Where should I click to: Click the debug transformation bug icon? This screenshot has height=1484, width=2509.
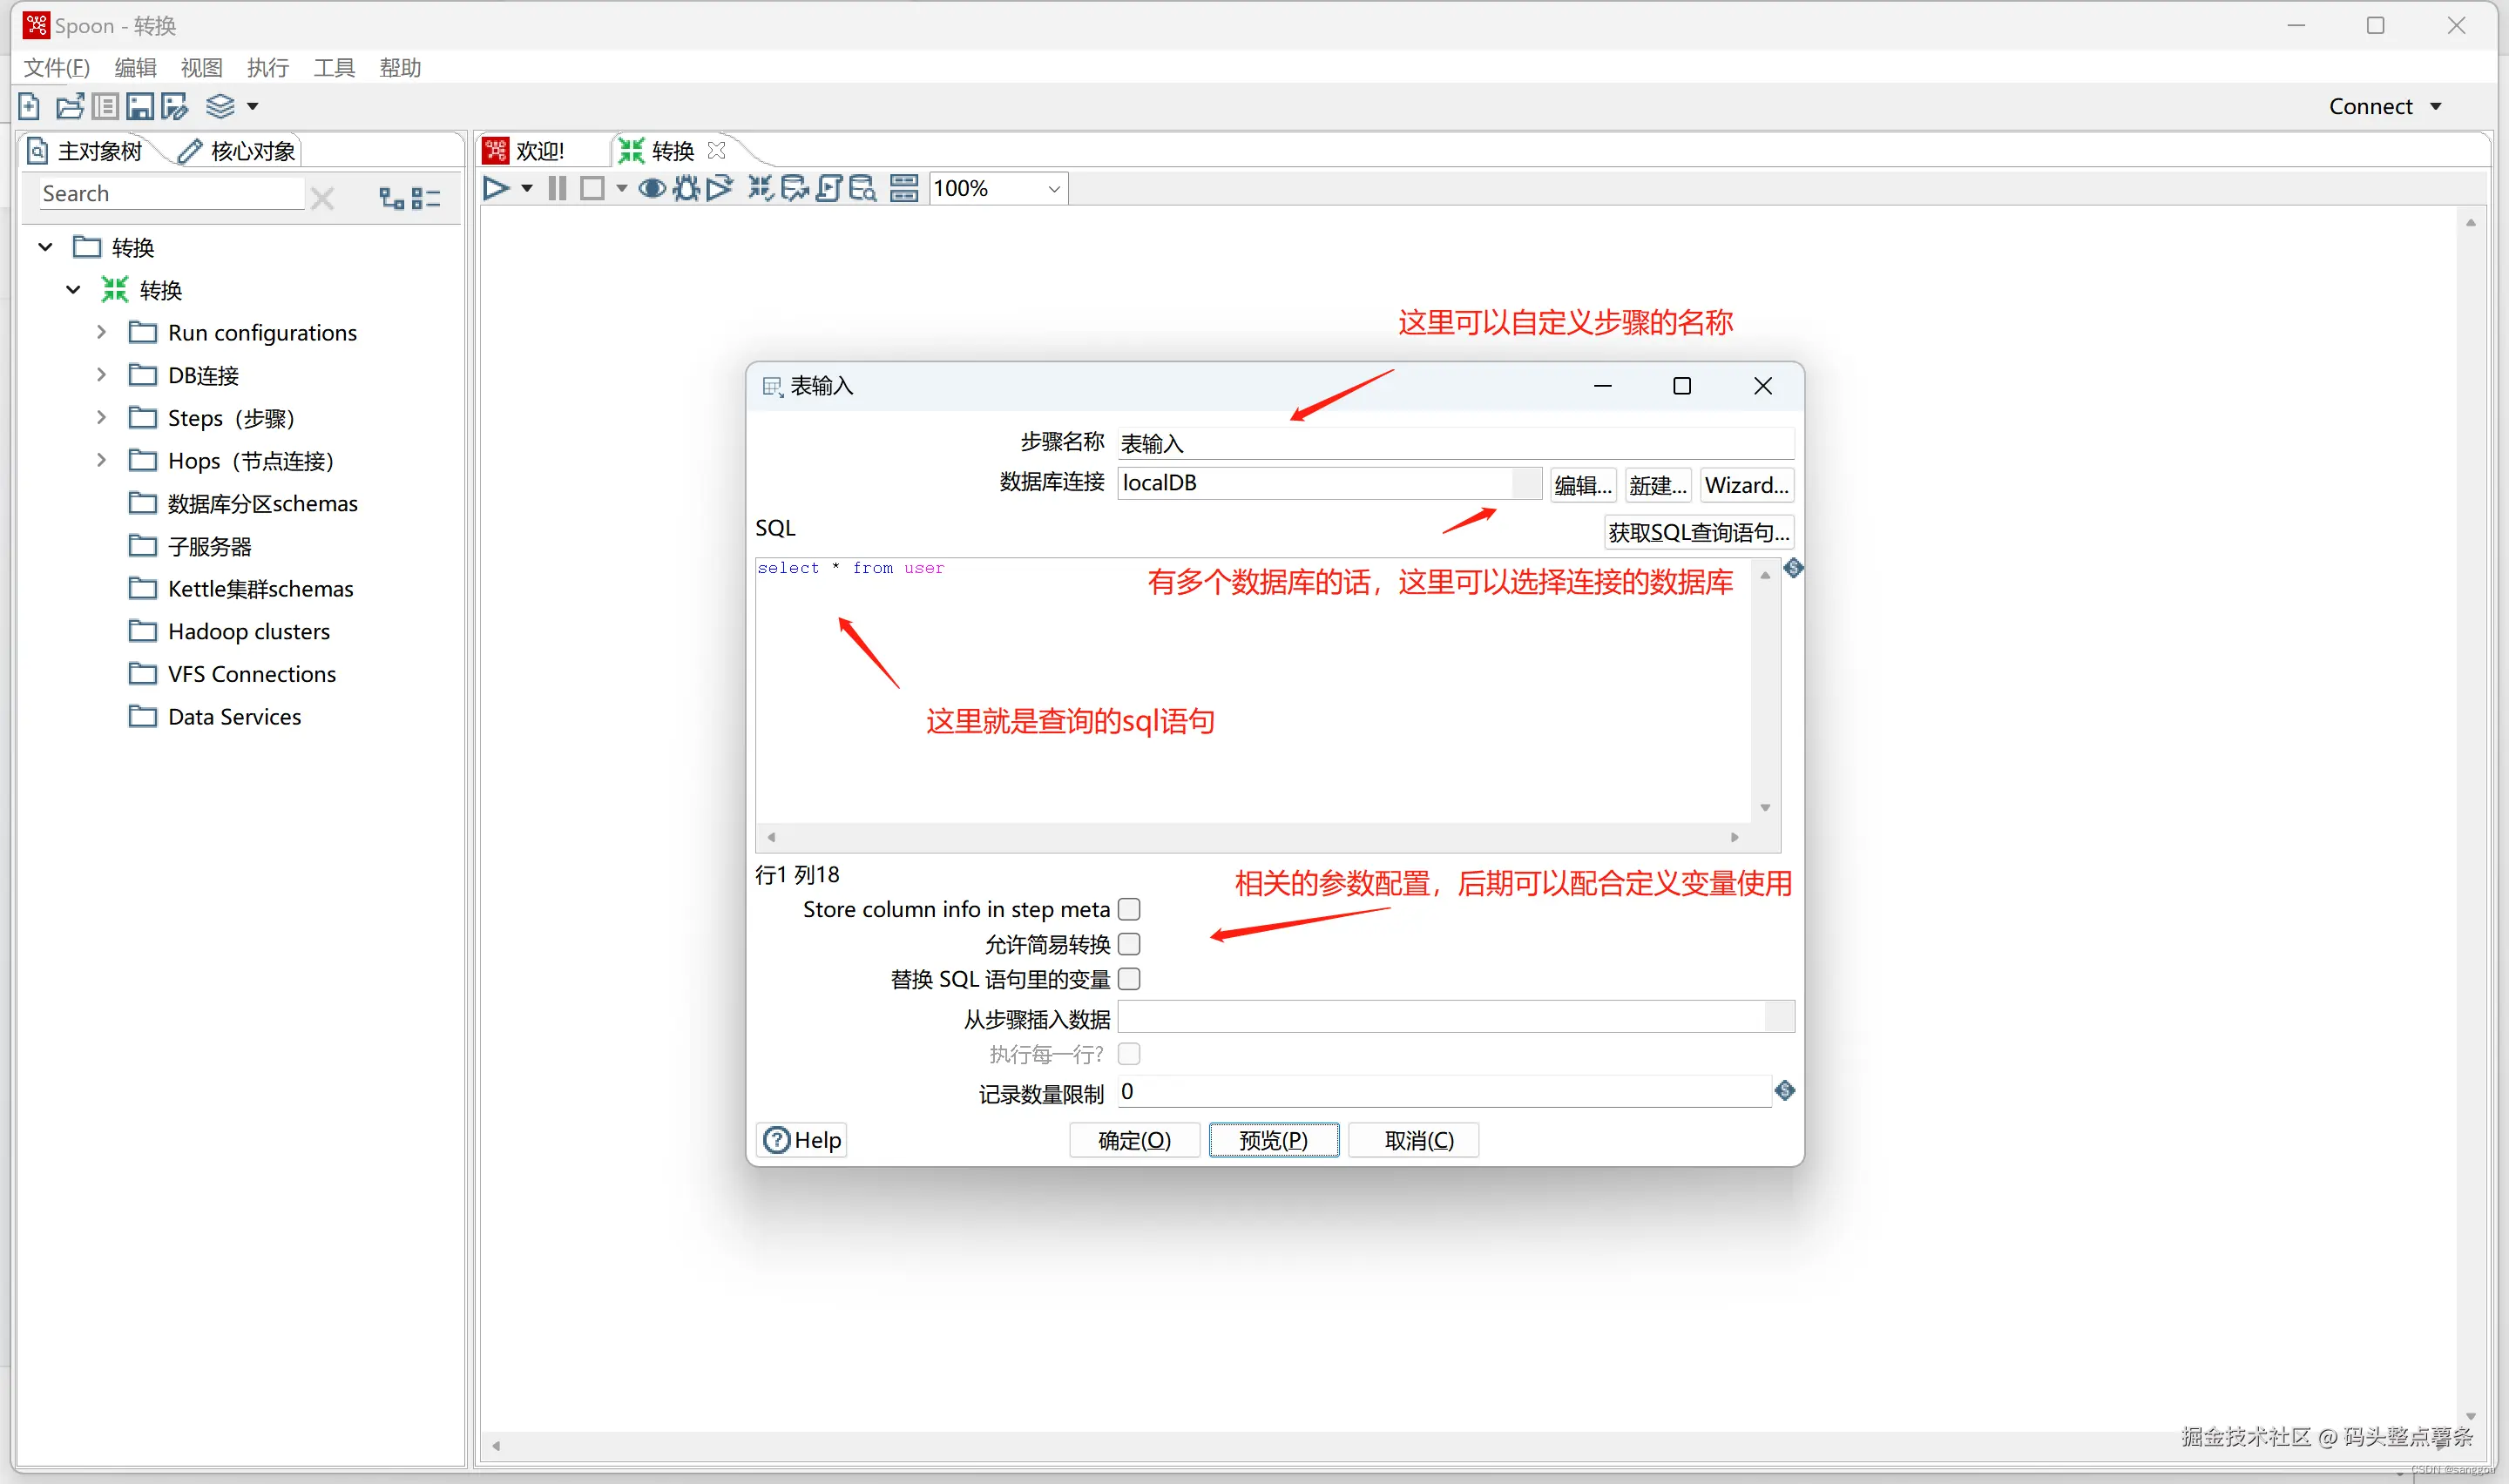tap(686, 188)
